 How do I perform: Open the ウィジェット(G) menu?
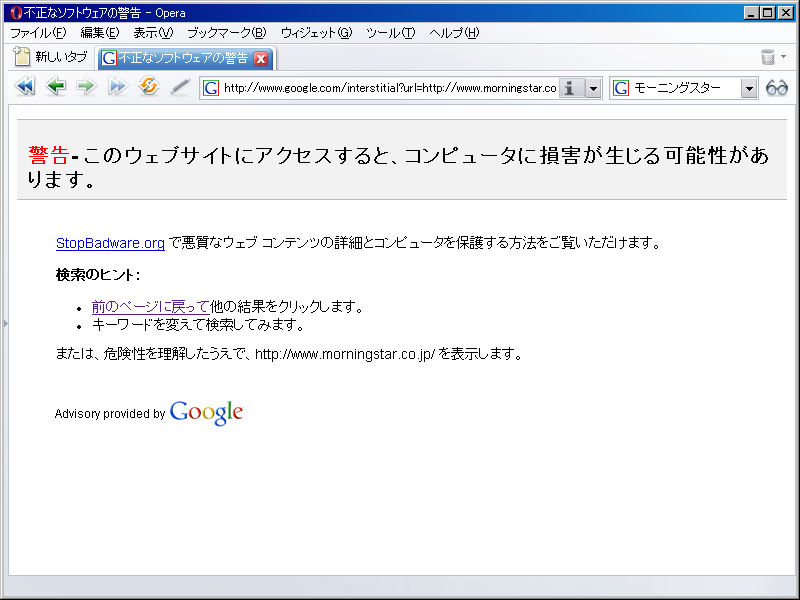316,33
